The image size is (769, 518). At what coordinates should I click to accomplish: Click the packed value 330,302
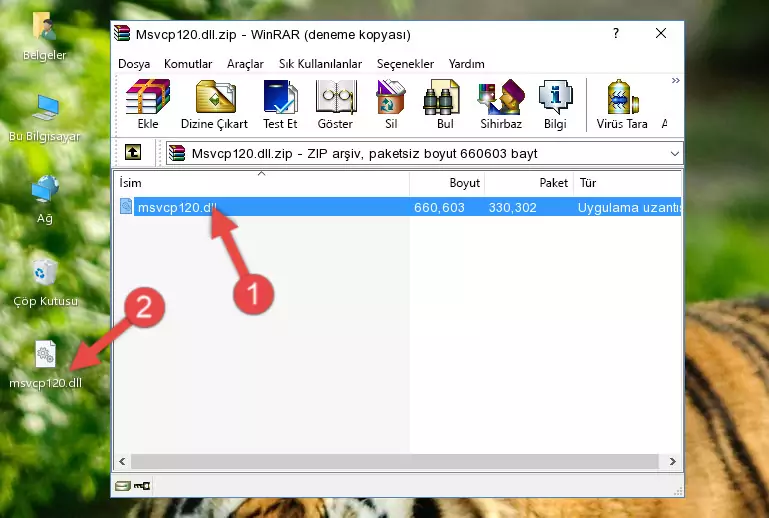[512, 207]
